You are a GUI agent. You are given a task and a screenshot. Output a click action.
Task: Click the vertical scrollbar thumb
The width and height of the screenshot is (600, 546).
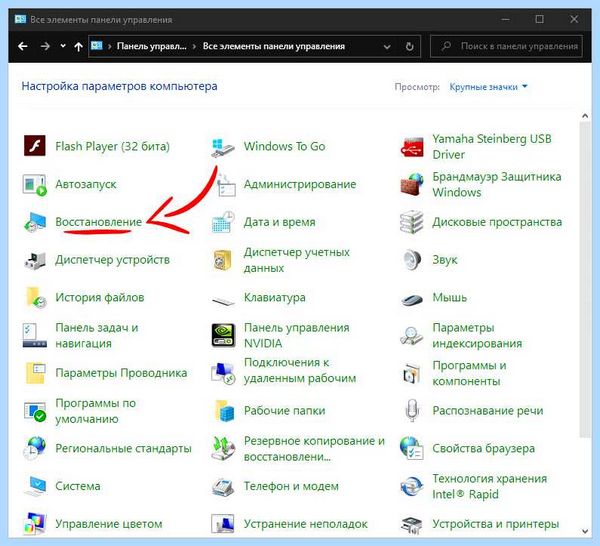tap(585, 280)
